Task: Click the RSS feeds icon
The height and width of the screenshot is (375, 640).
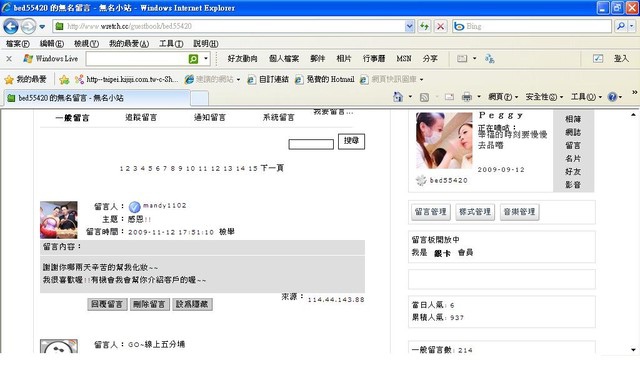Action: [x=424, y=97]
